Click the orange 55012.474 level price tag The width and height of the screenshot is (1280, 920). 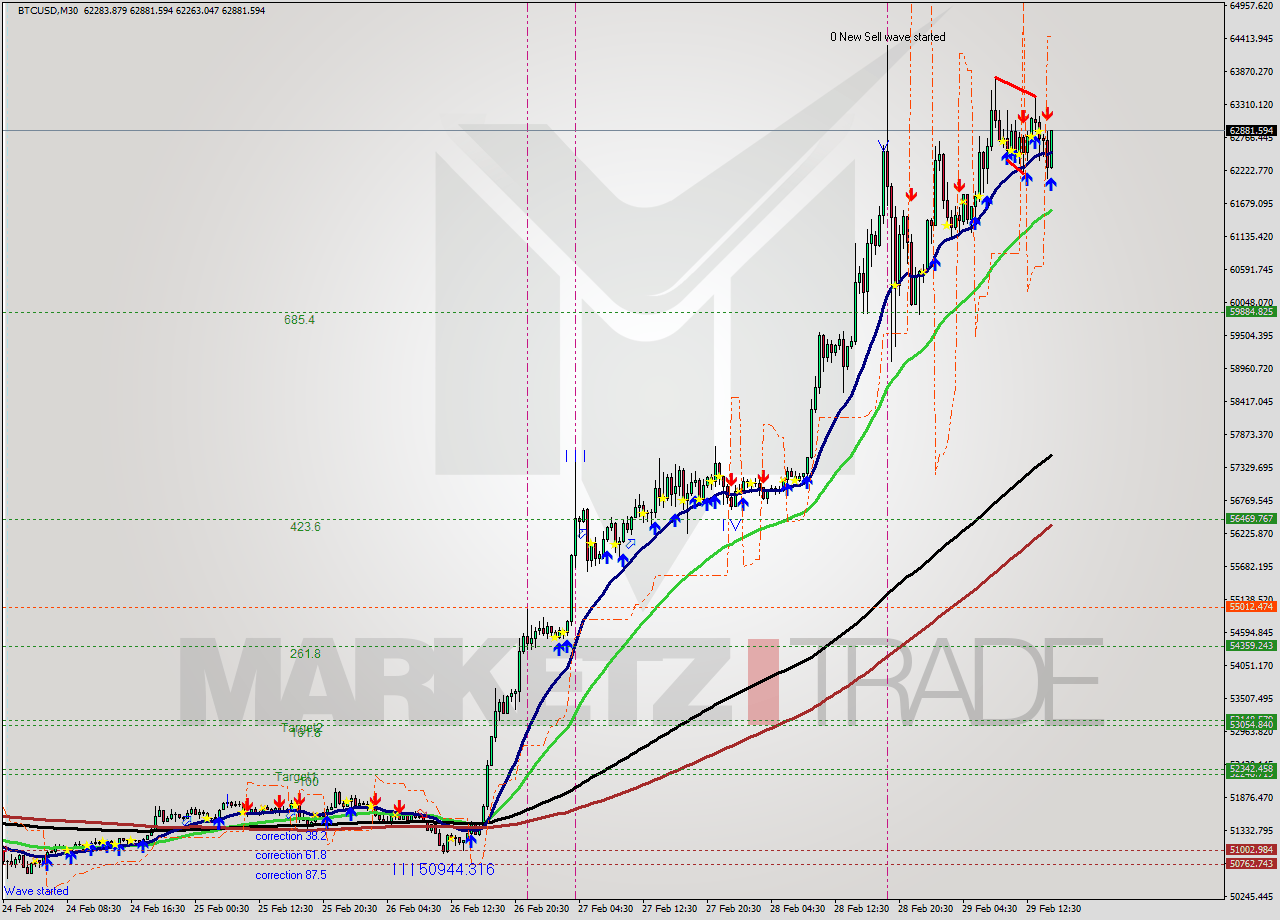click(1250, 607)
